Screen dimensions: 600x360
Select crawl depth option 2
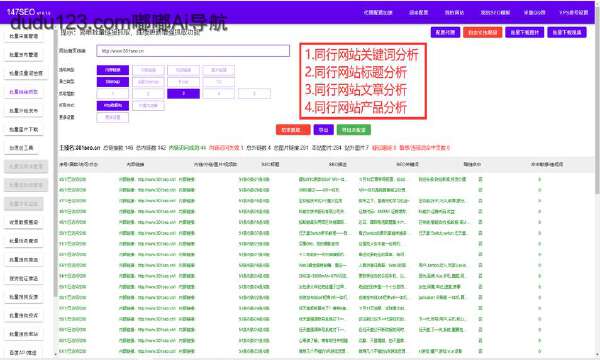148,93
